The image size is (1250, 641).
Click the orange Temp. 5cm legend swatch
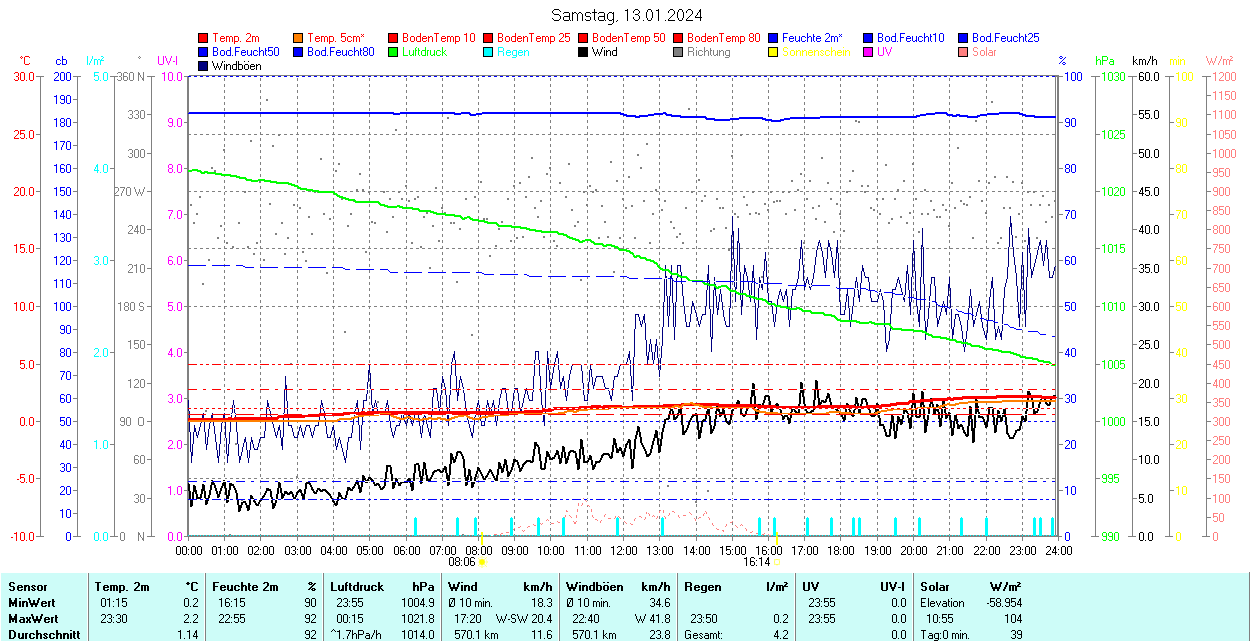click(298, 38)
